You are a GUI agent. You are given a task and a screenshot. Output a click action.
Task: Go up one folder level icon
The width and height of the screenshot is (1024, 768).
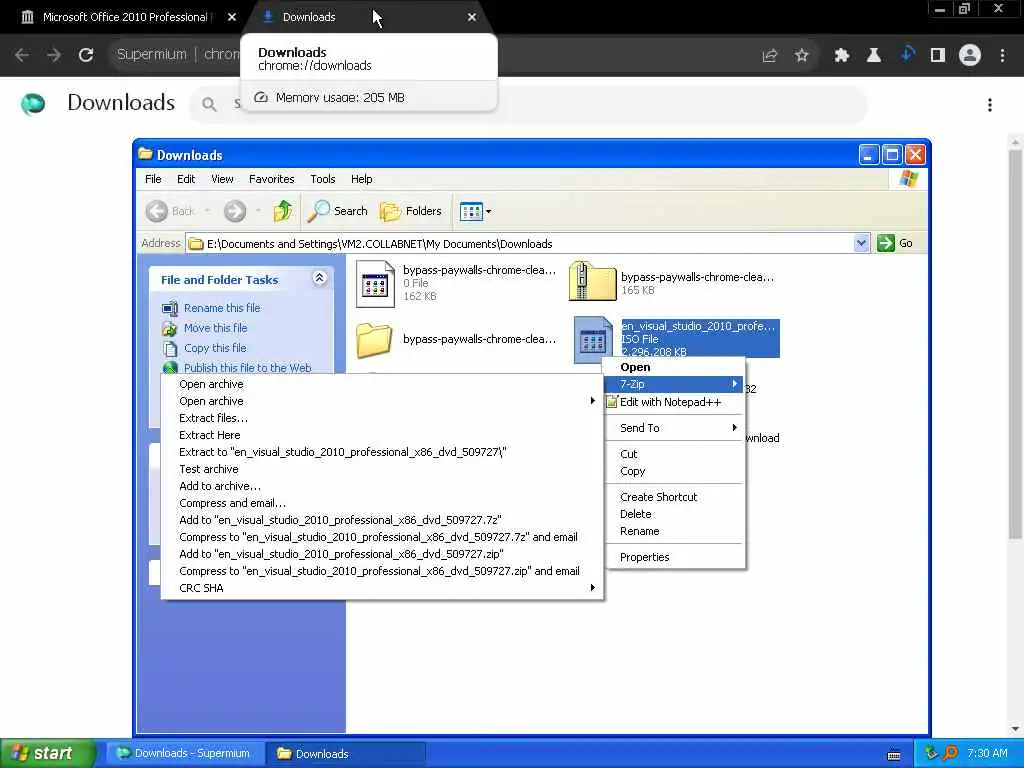click(x=283, y=211)
